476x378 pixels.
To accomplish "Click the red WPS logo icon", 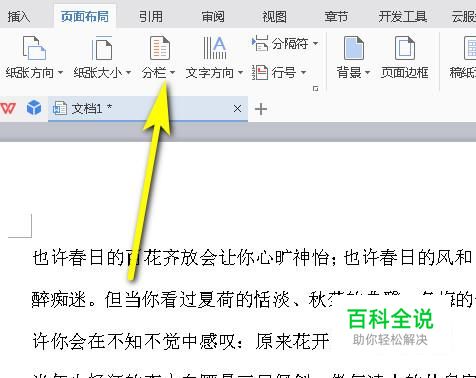I will click(8, 108).
